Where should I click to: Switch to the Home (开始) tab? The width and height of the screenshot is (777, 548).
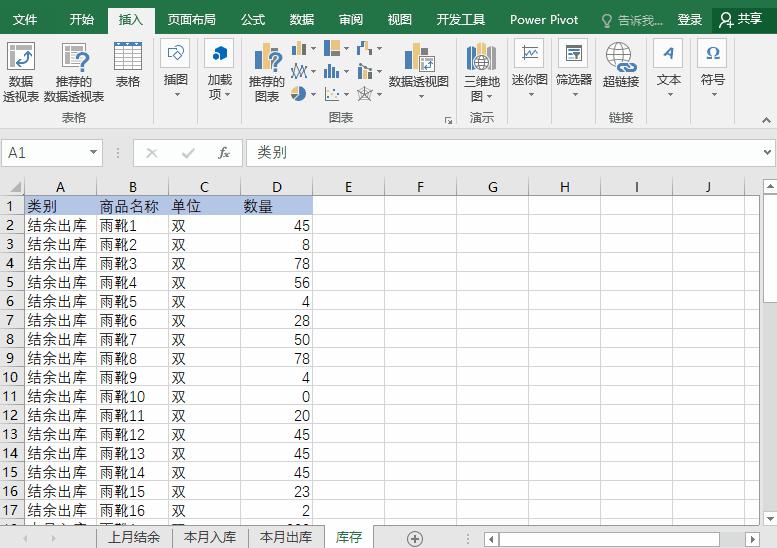coord(82,19)
